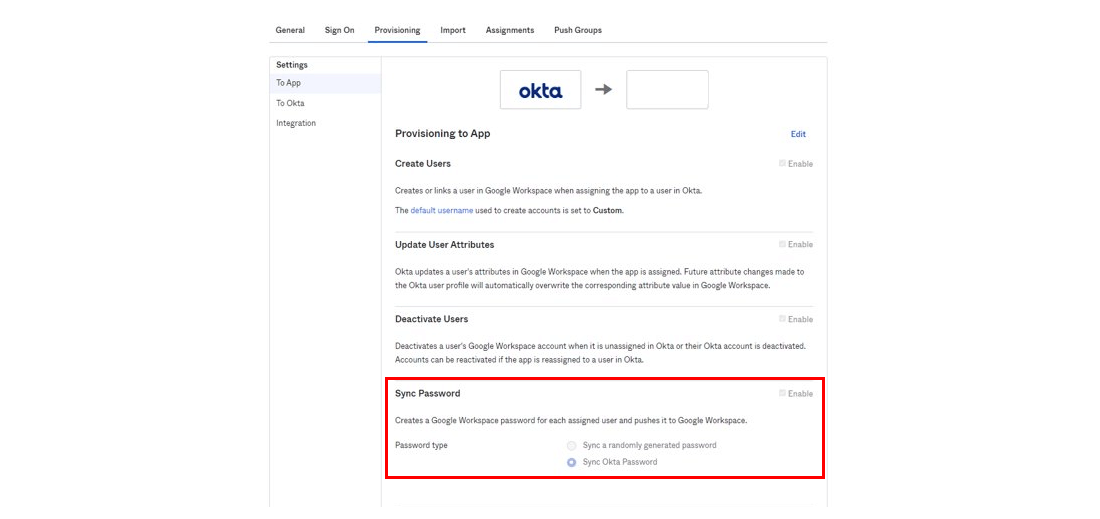Open Integration settings in sidebar
The height and width of the screenshot is (519, 1100).
(x=326, y=123)
